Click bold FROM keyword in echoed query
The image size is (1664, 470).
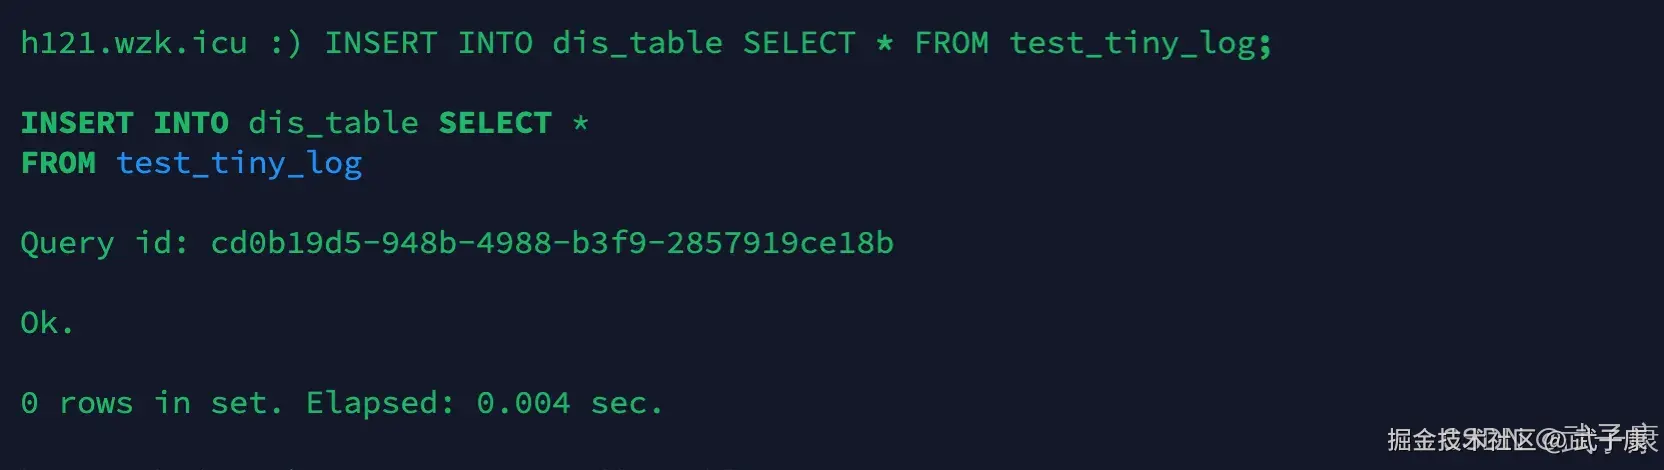pos(58,163)
